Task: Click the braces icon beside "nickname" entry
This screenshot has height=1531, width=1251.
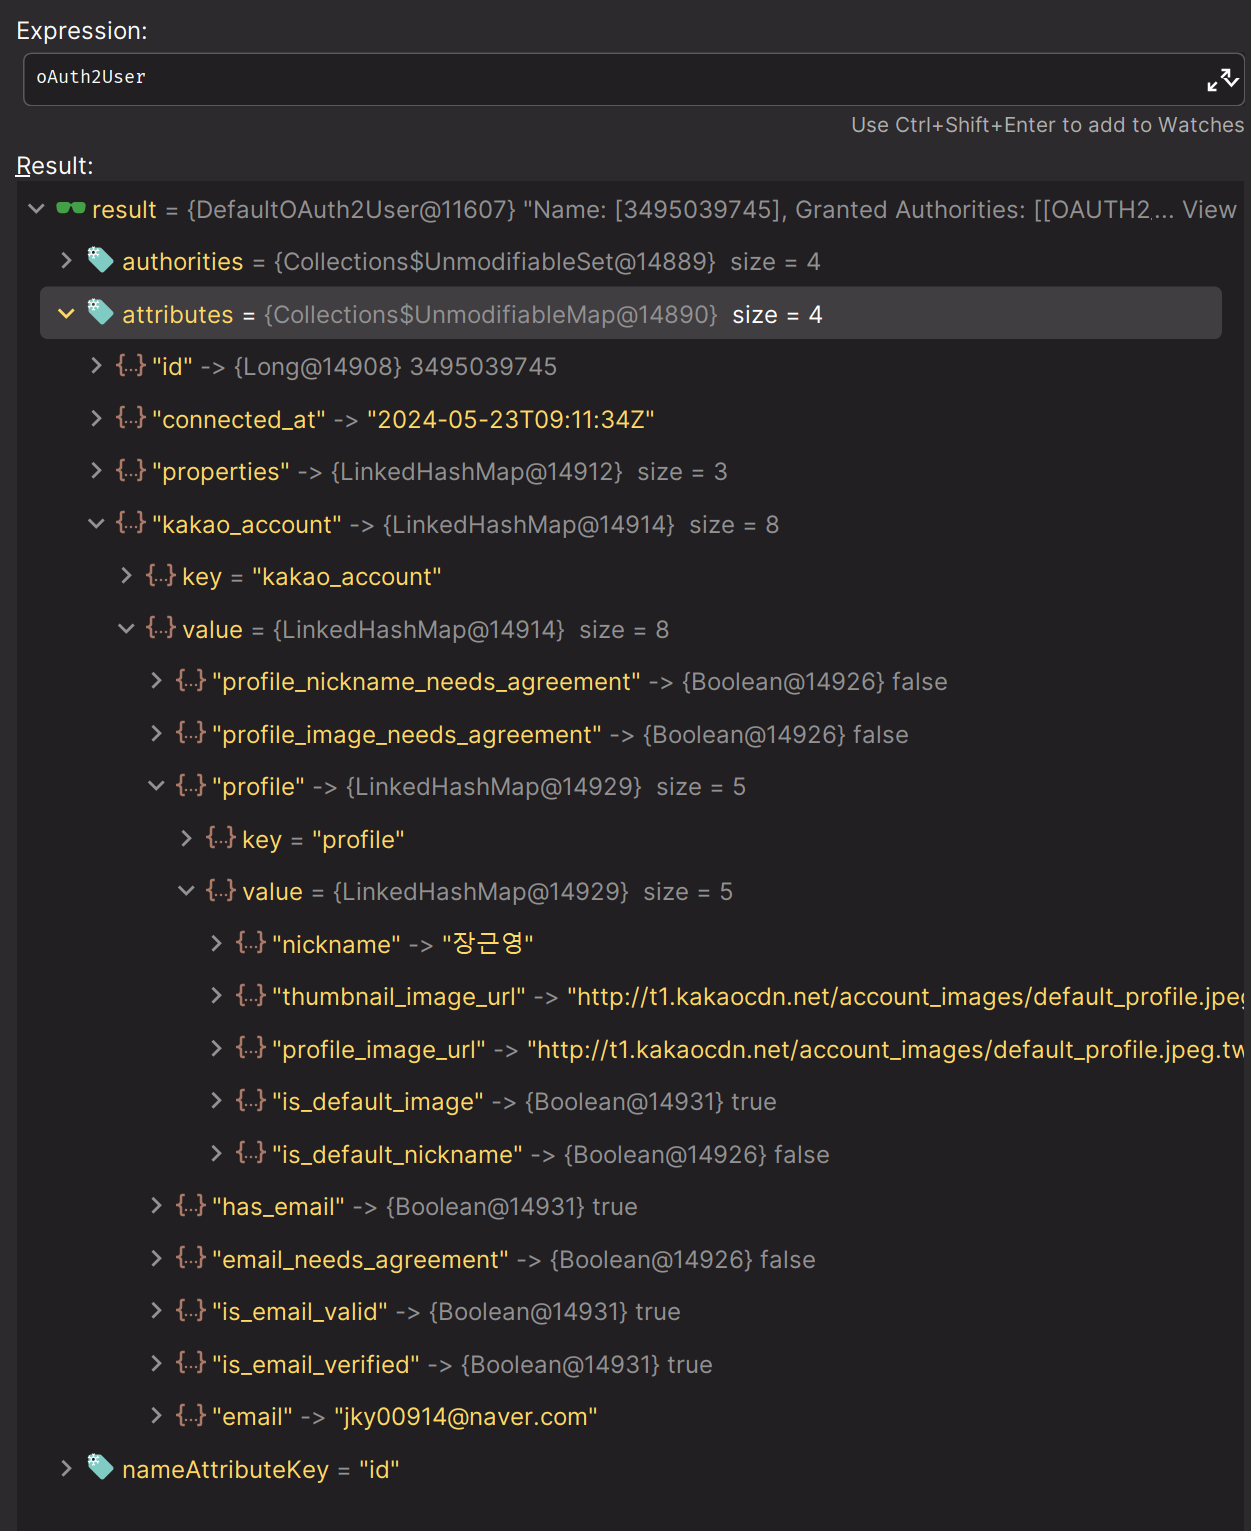Action: click(x=251, y=943)
